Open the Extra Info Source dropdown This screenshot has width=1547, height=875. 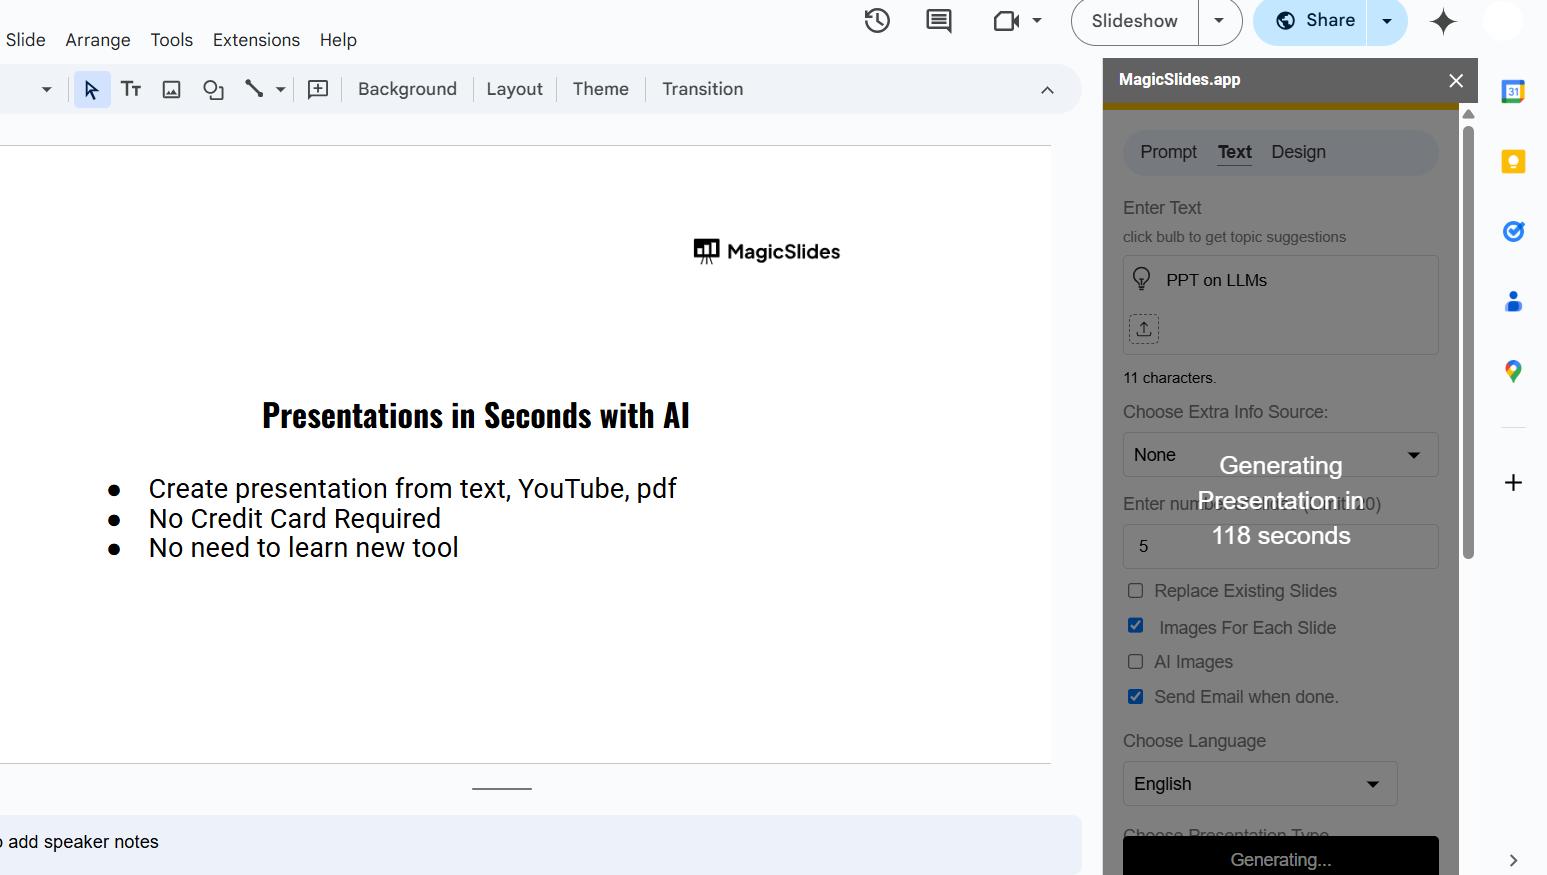click(x=1280, y=455)
